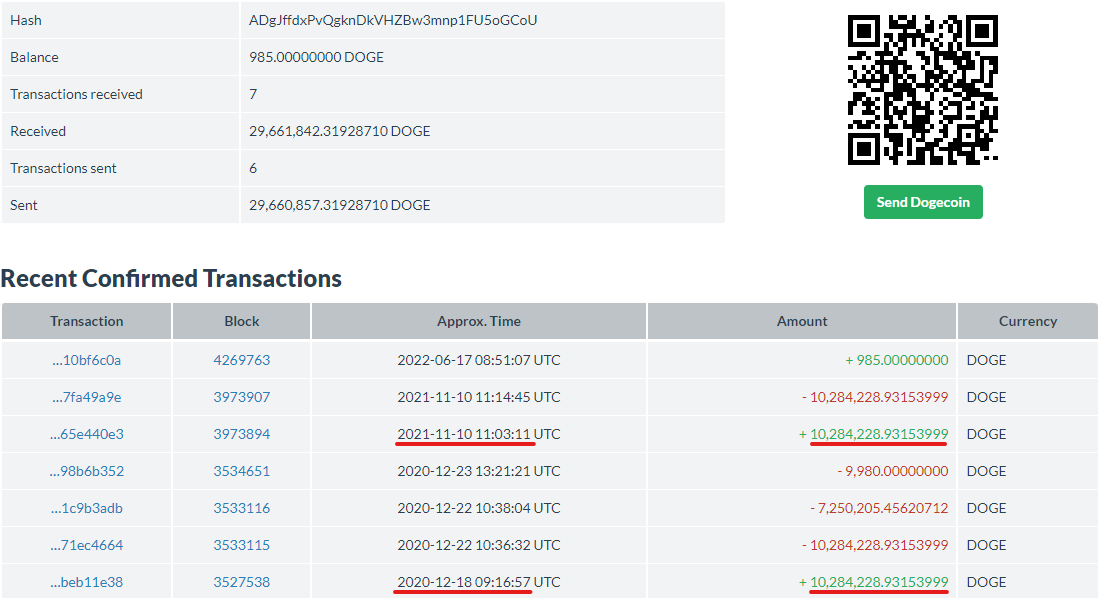Click the Currency column header

tap(1028, 321)
